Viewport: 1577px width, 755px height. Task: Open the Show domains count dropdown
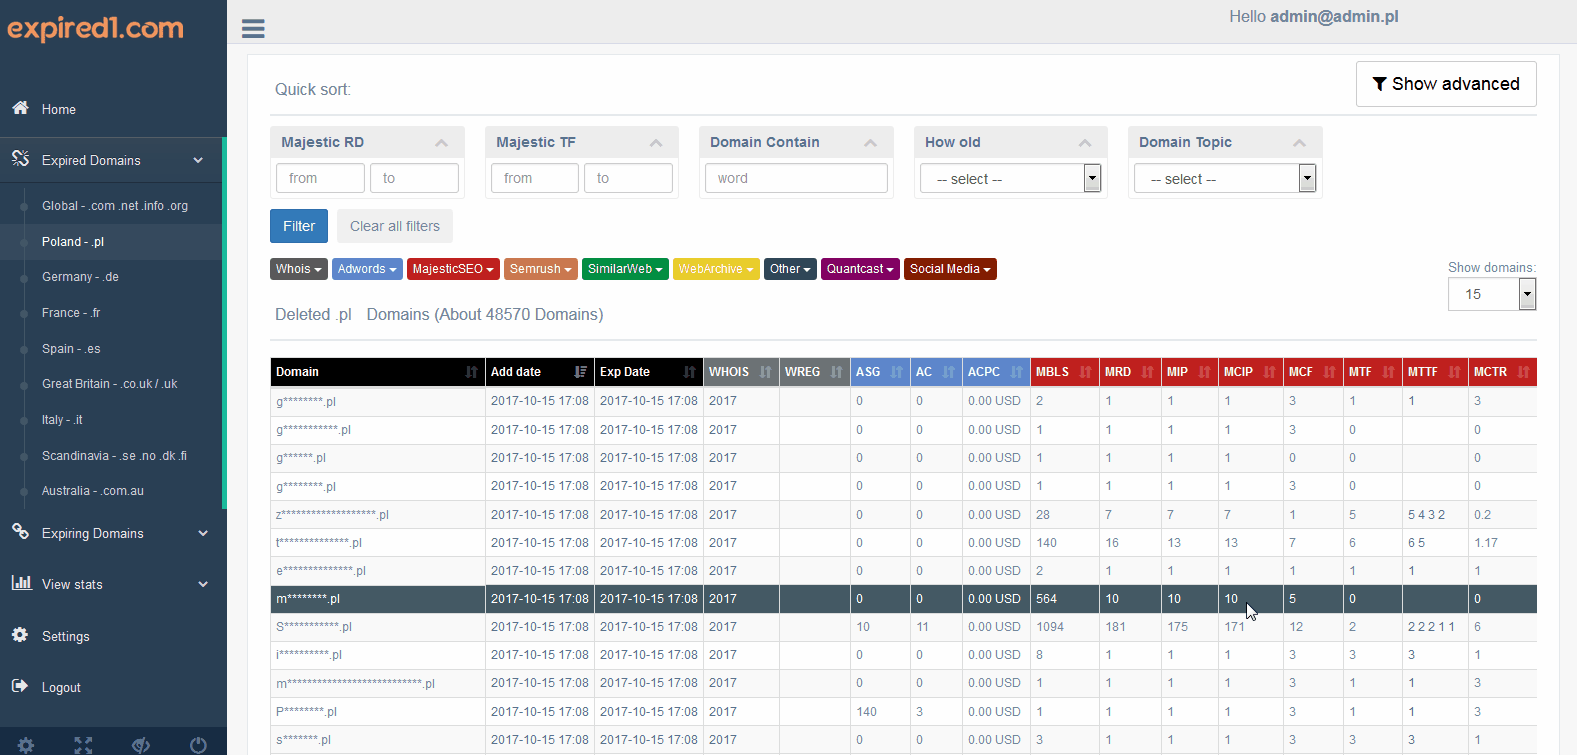1491,294
